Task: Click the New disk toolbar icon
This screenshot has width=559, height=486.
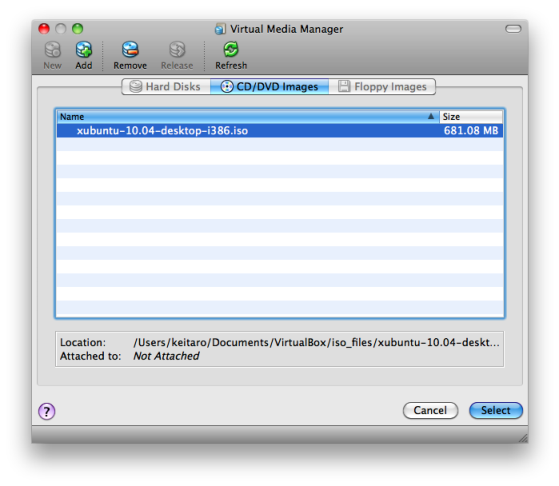Action: (53, 50)
